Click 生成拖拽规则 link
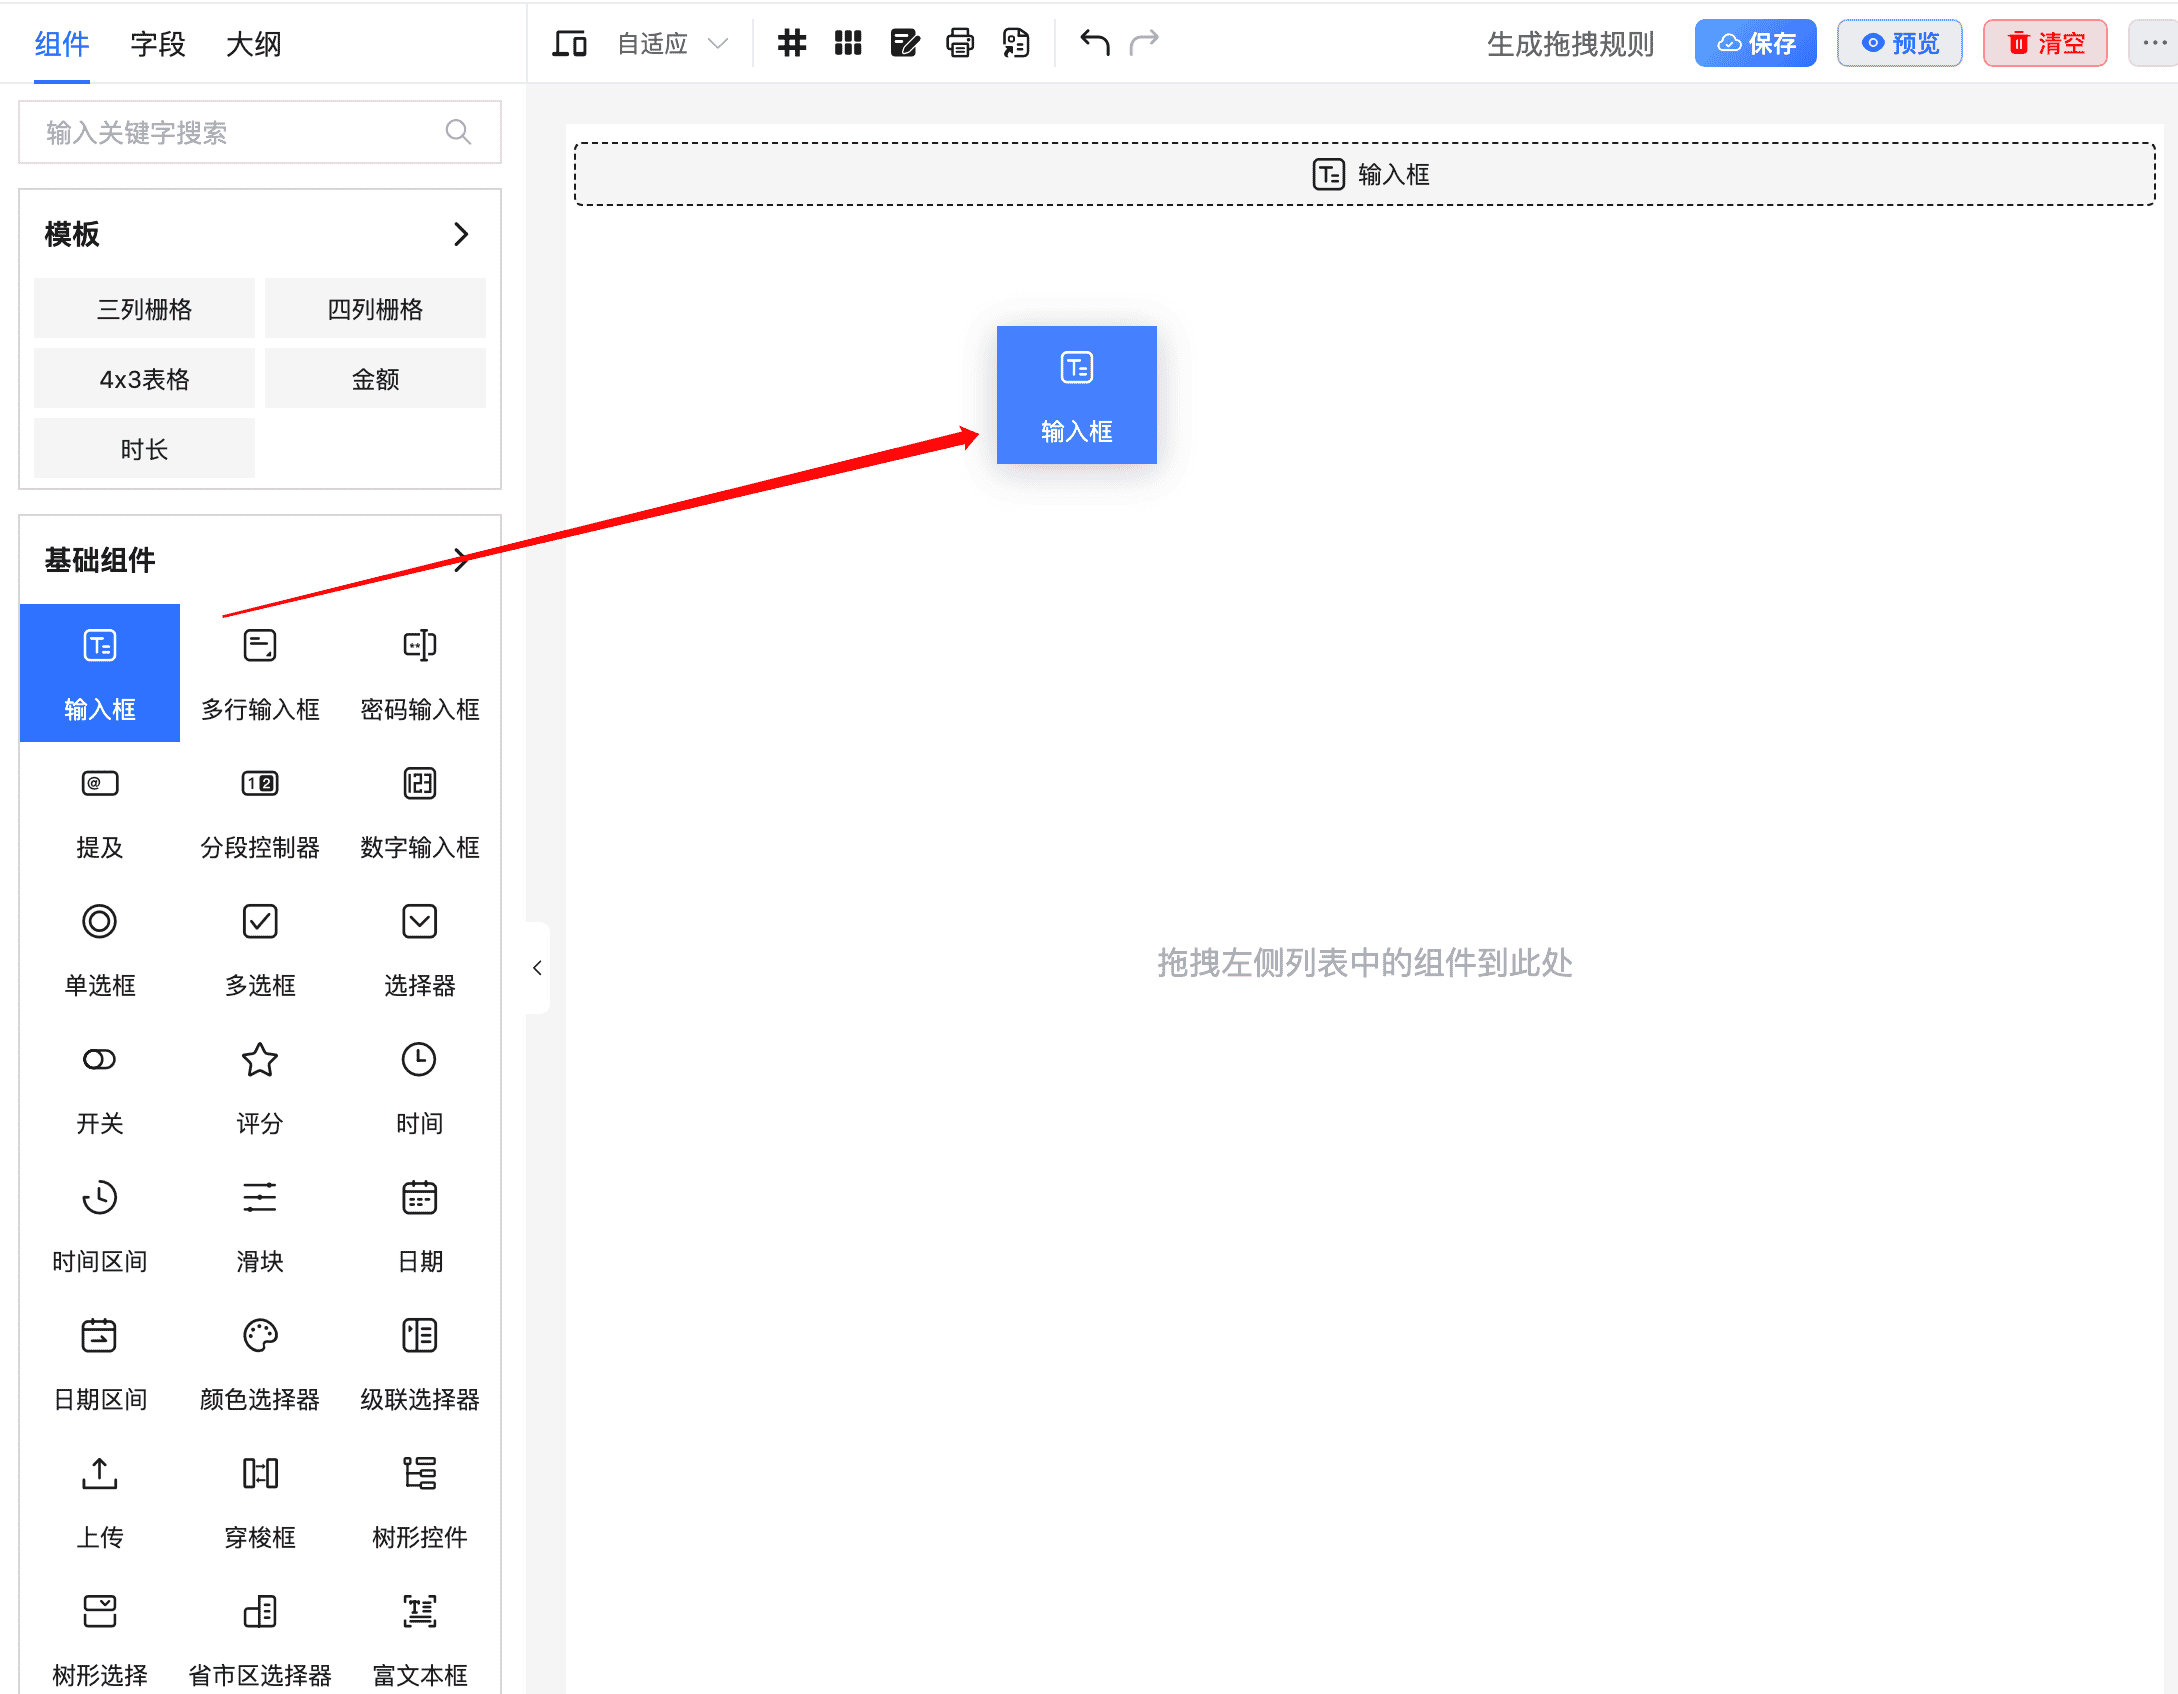The width and height of the screenshot is (2178, 1694). [x=1570, y=44]
